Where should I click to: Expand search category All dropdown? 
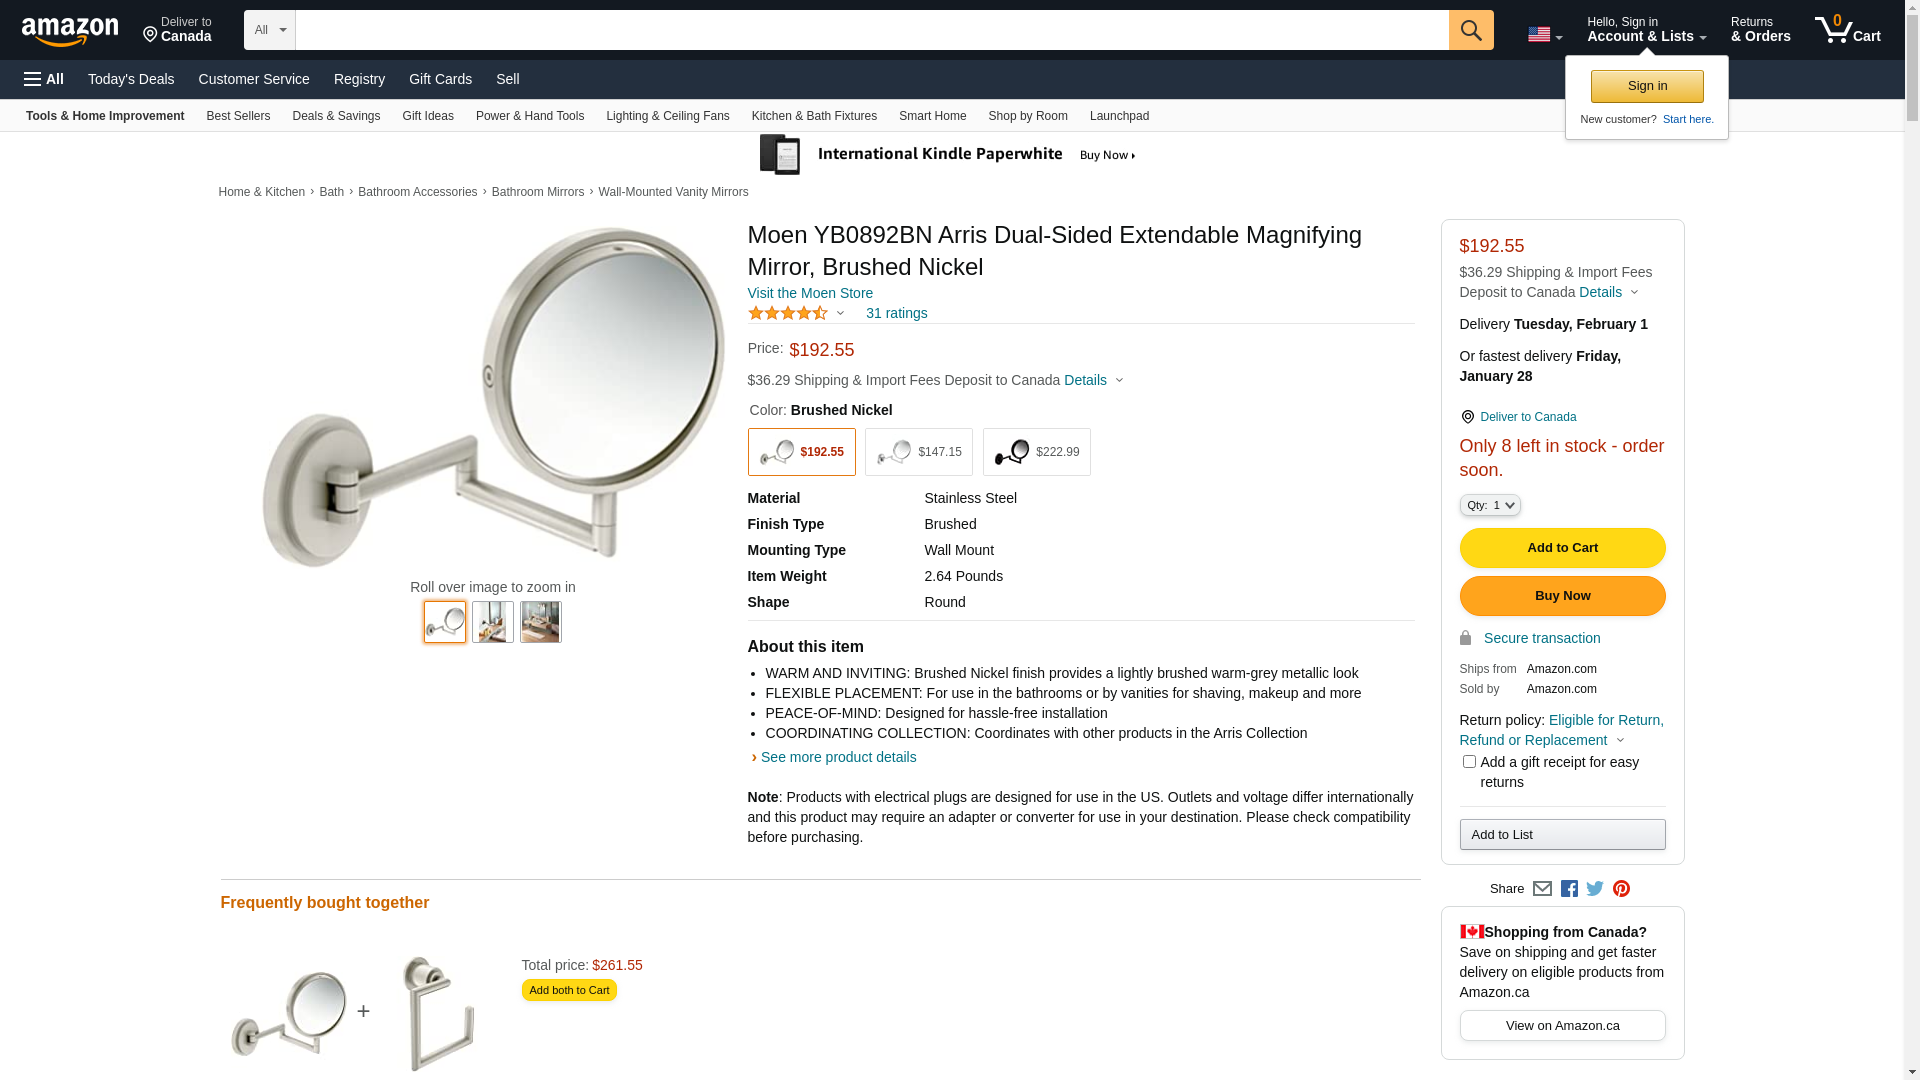[x=270, y=30]
